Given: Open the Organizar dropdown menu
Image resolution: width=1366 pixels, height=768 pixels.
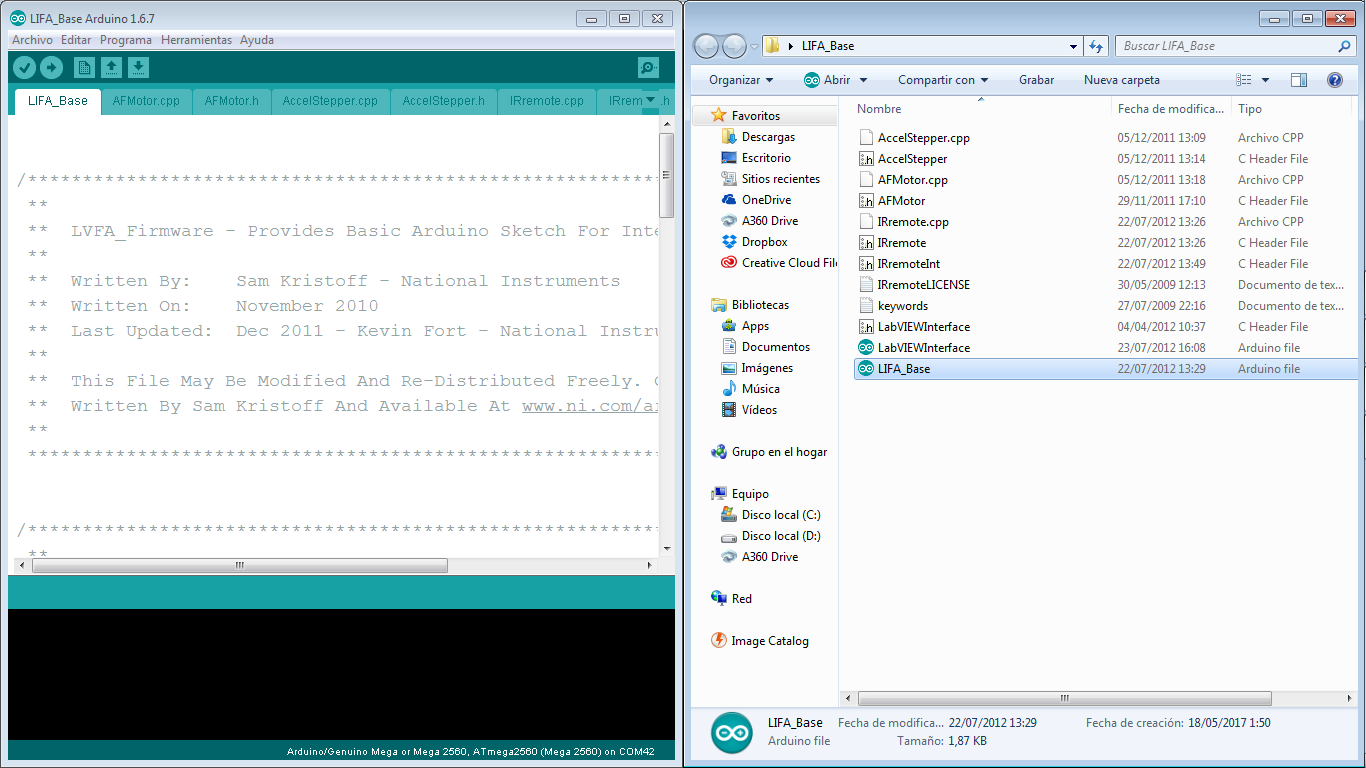Looking at the screenshot, I should pos(741,80).
